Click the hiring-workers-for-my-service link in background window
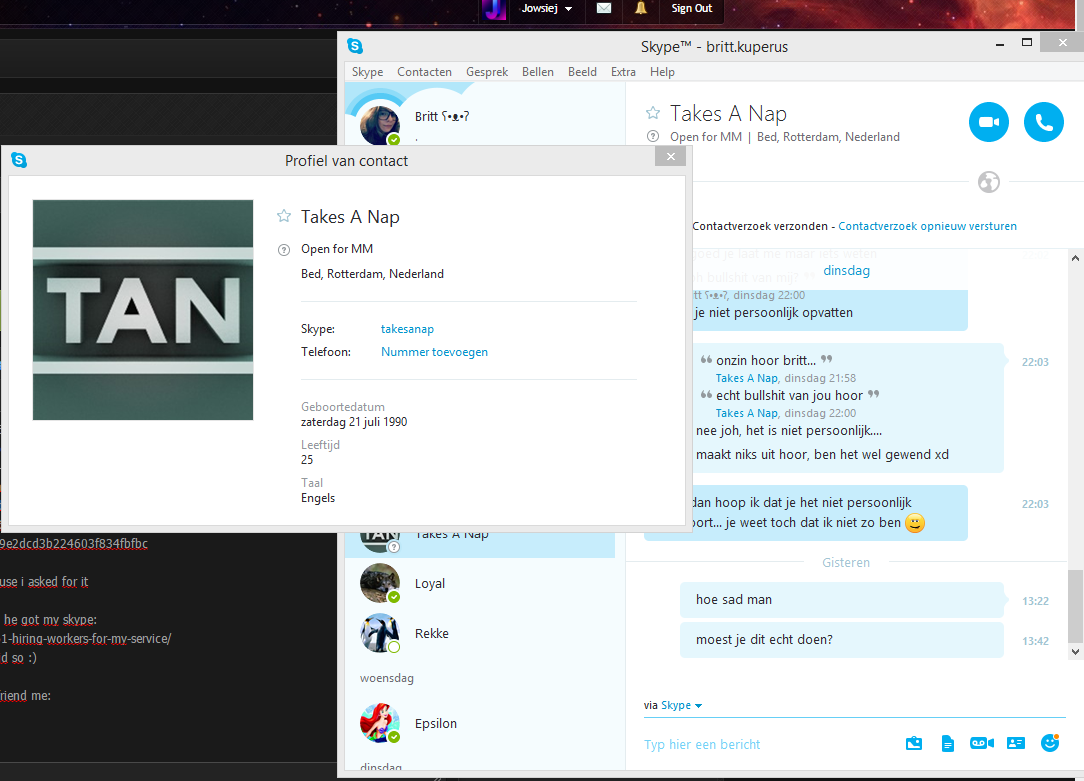The width and height of the screenshot is (1084, 781). tap(86, 639)
